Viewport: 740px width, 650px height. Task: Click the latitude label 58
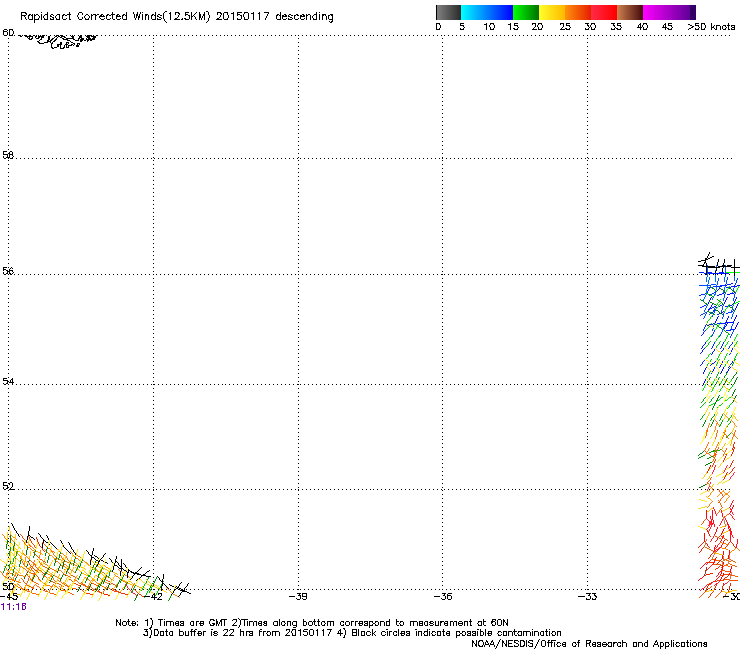coord(8,155)
